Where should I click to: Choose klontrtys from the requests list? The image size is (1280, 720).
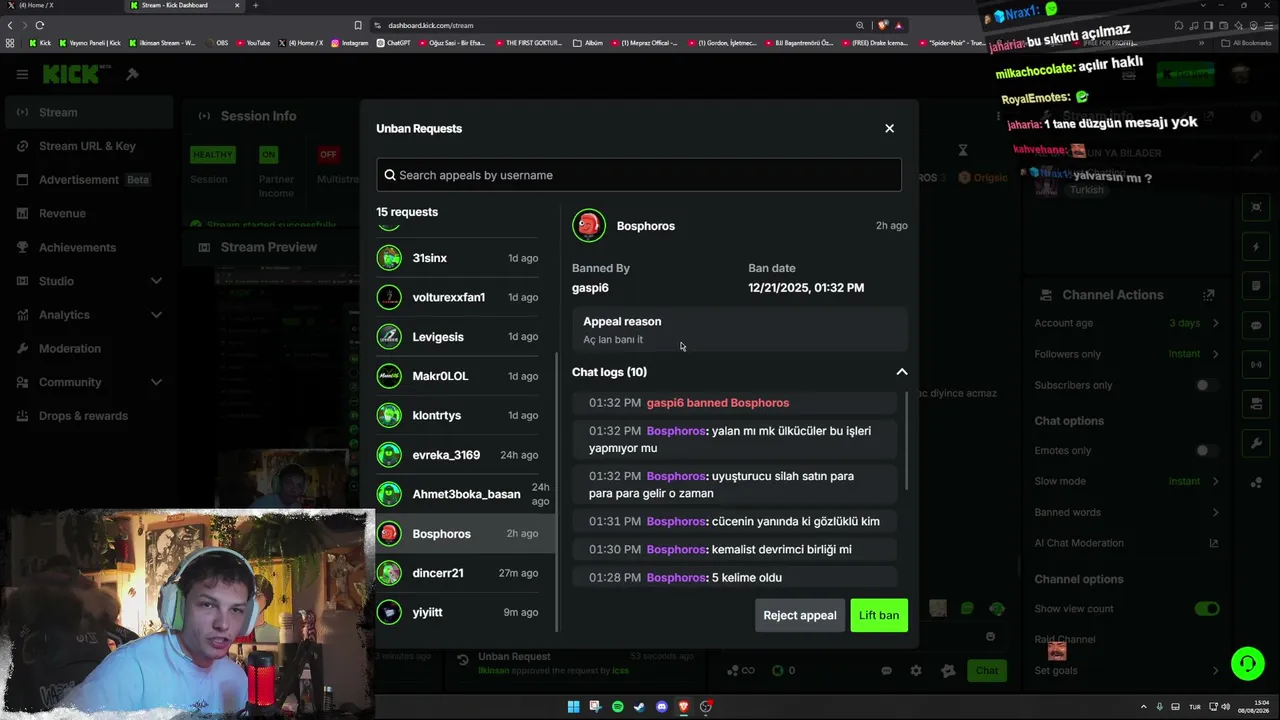[x=458, y=415]
